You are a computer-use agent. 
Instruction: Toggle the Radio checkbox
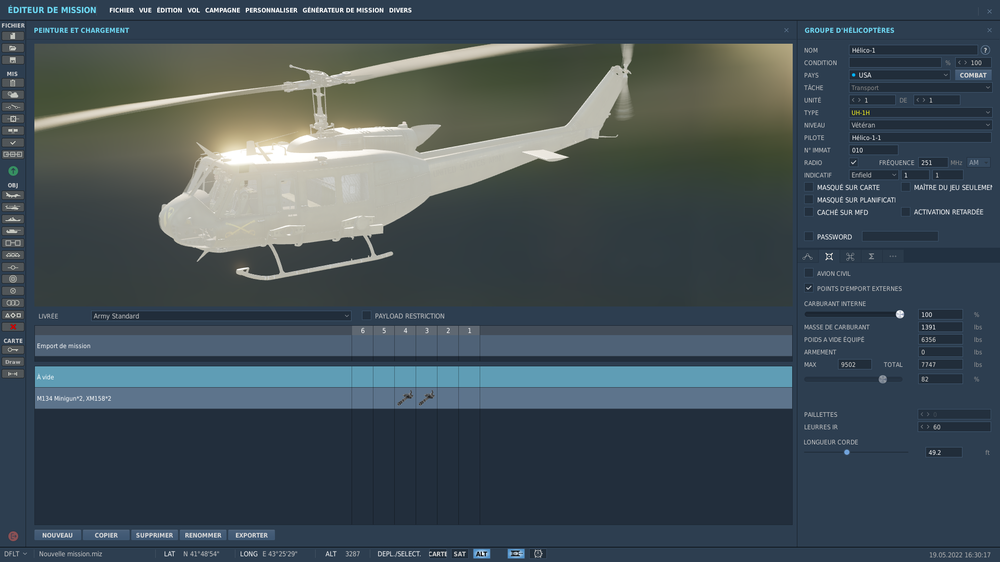[x=853, y=163]
